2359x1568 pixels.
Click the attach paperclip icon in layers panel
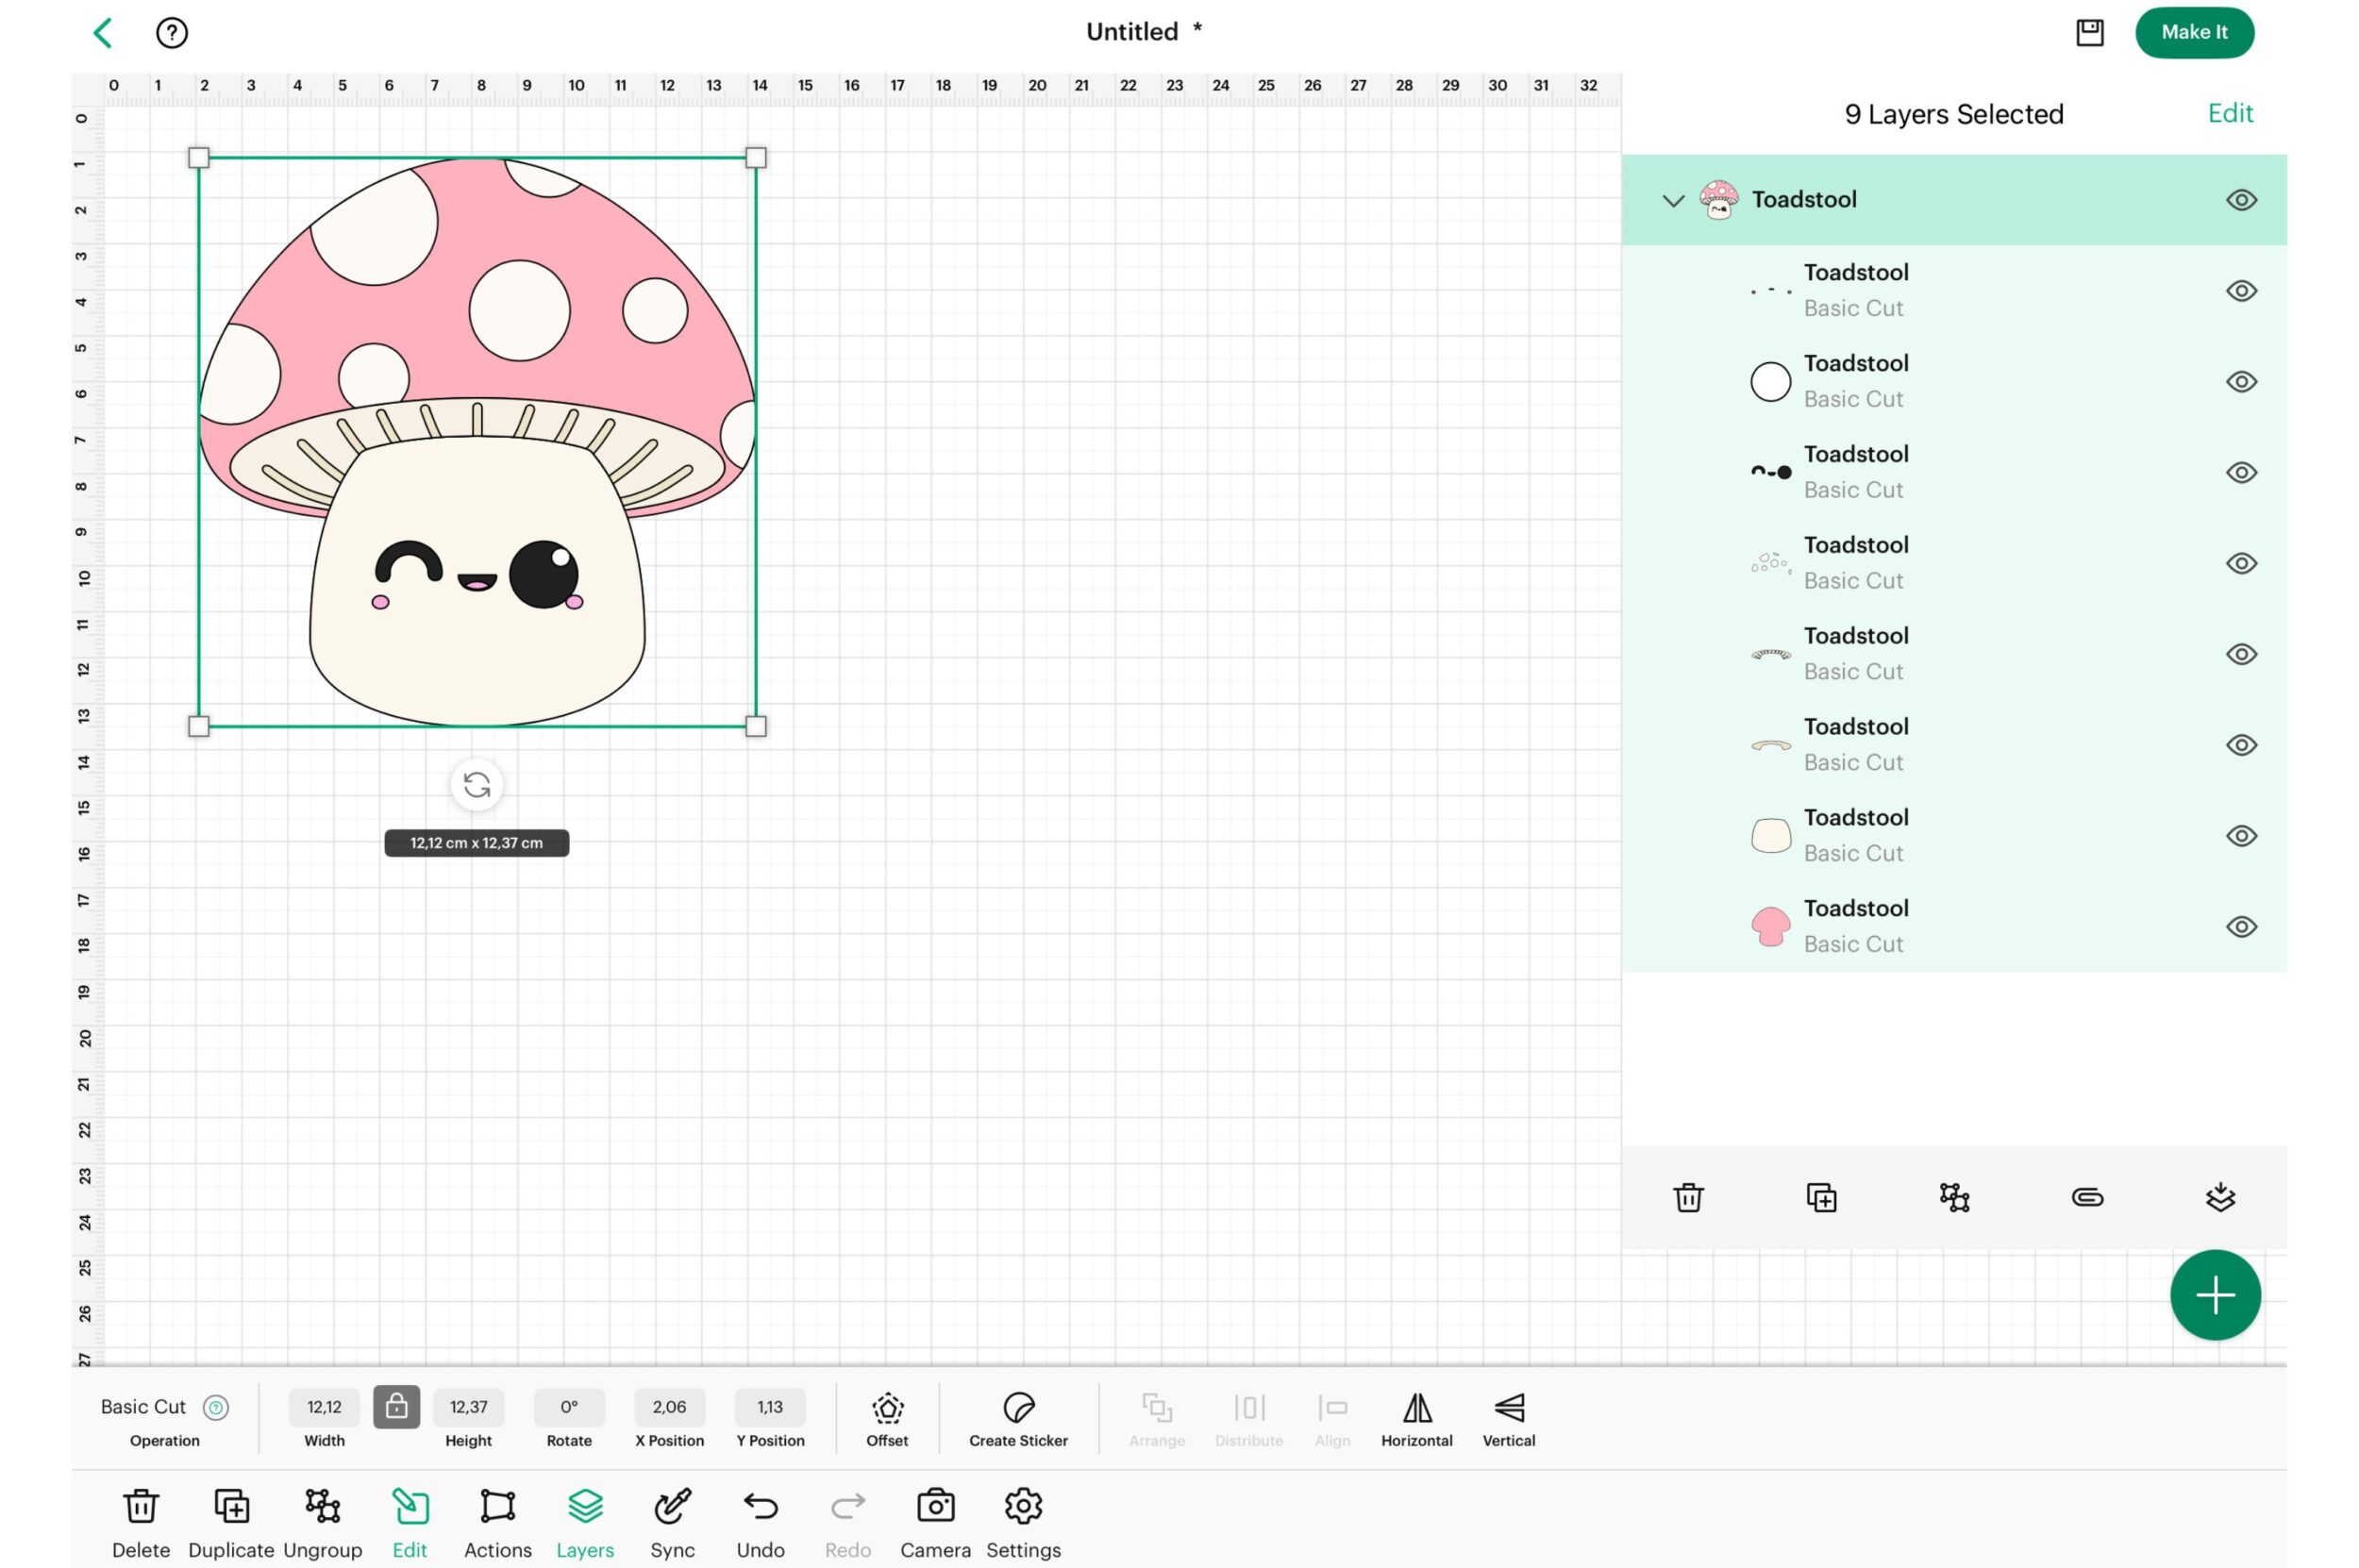[x=2087, y=1197]
